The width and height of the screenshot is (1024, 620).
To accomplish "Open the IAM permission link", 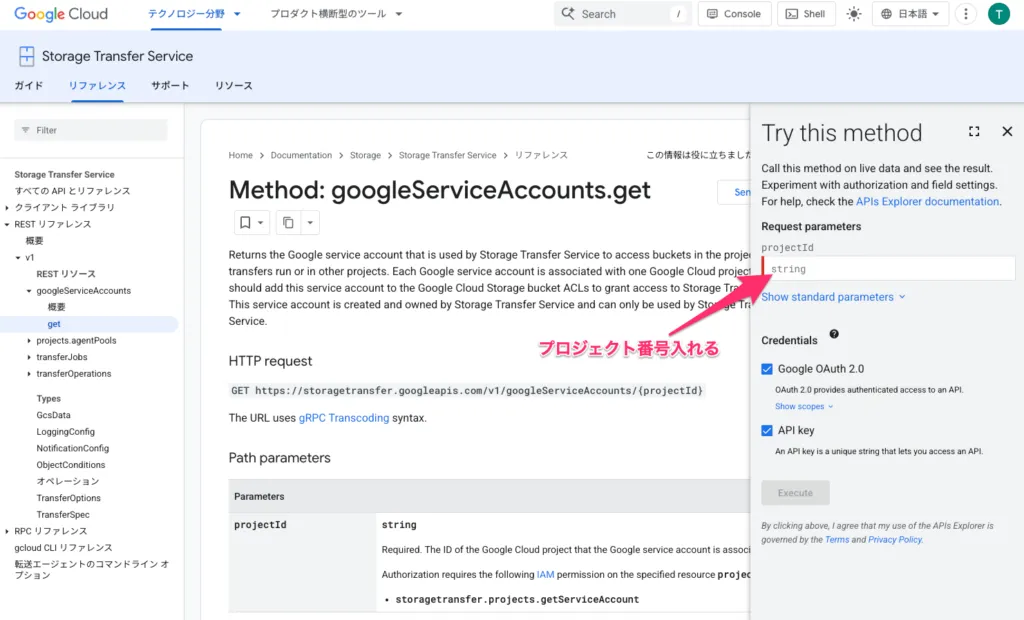I will [545, 575].
